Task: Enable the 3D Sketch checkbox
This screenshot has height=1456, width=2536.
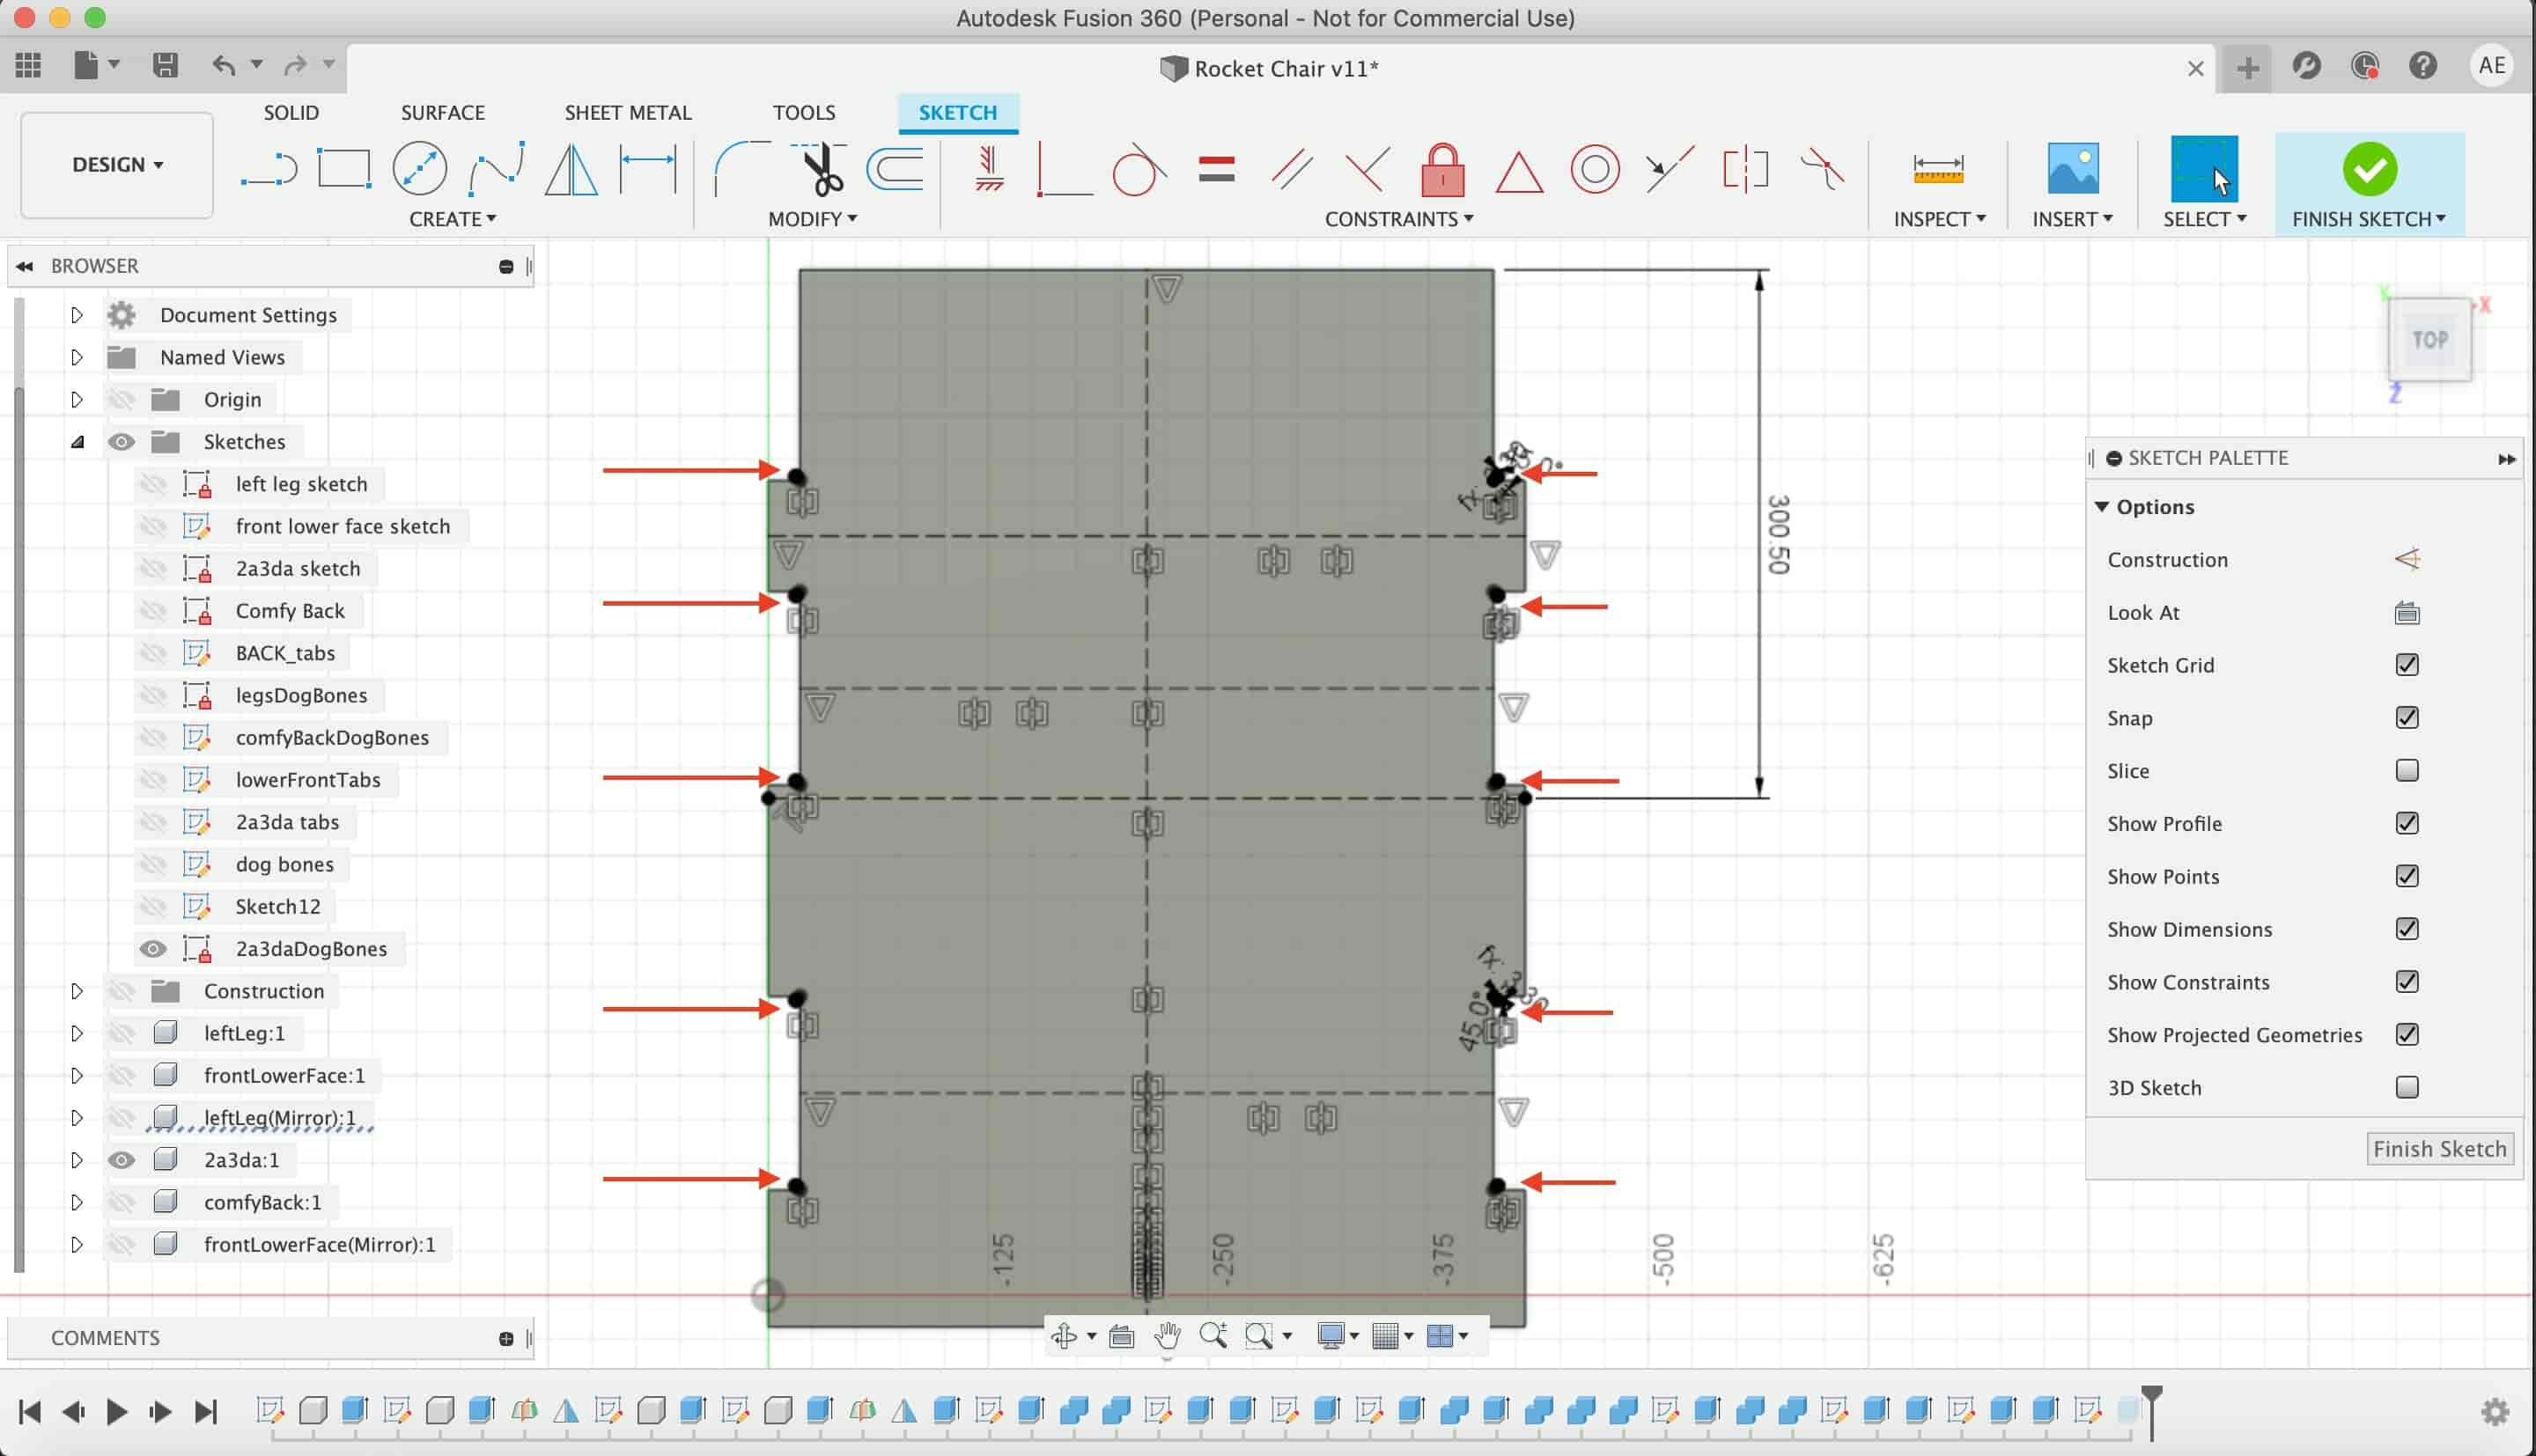Action: (2406, 1088)
